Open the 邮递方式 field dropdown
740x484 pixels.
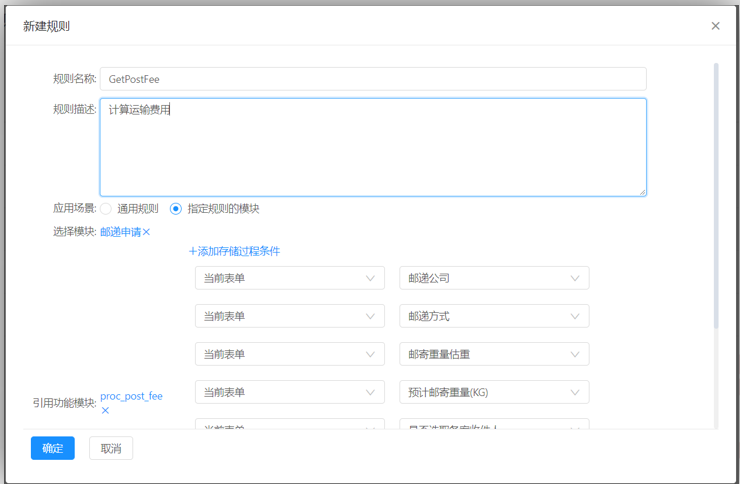[494, 316]
